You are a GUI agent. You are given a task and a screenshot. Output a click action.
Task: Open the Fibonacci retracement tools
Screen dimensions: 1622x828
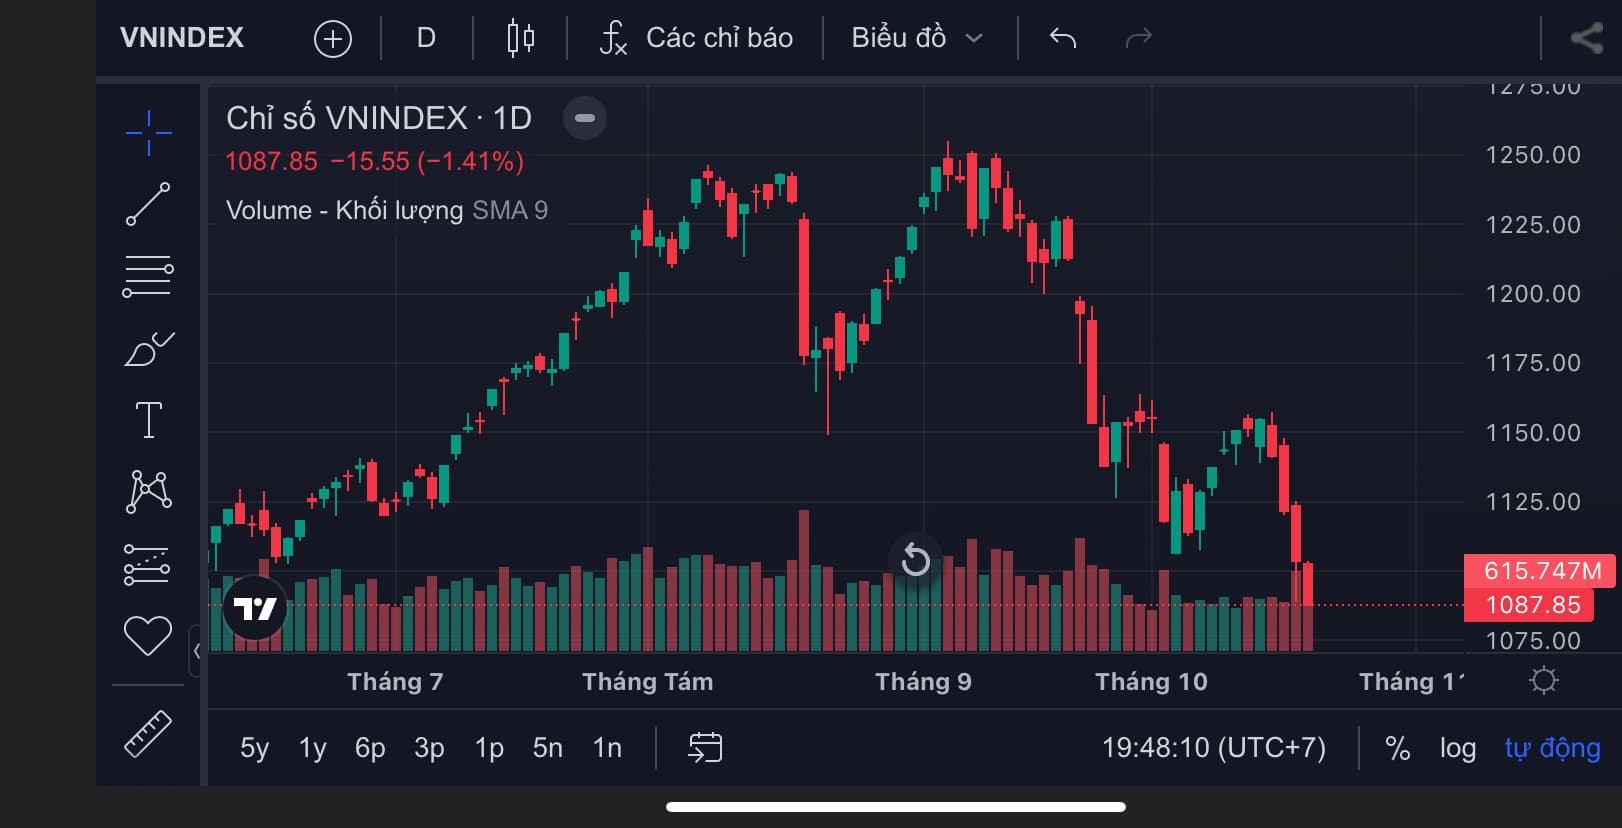[x=148, y=276]
